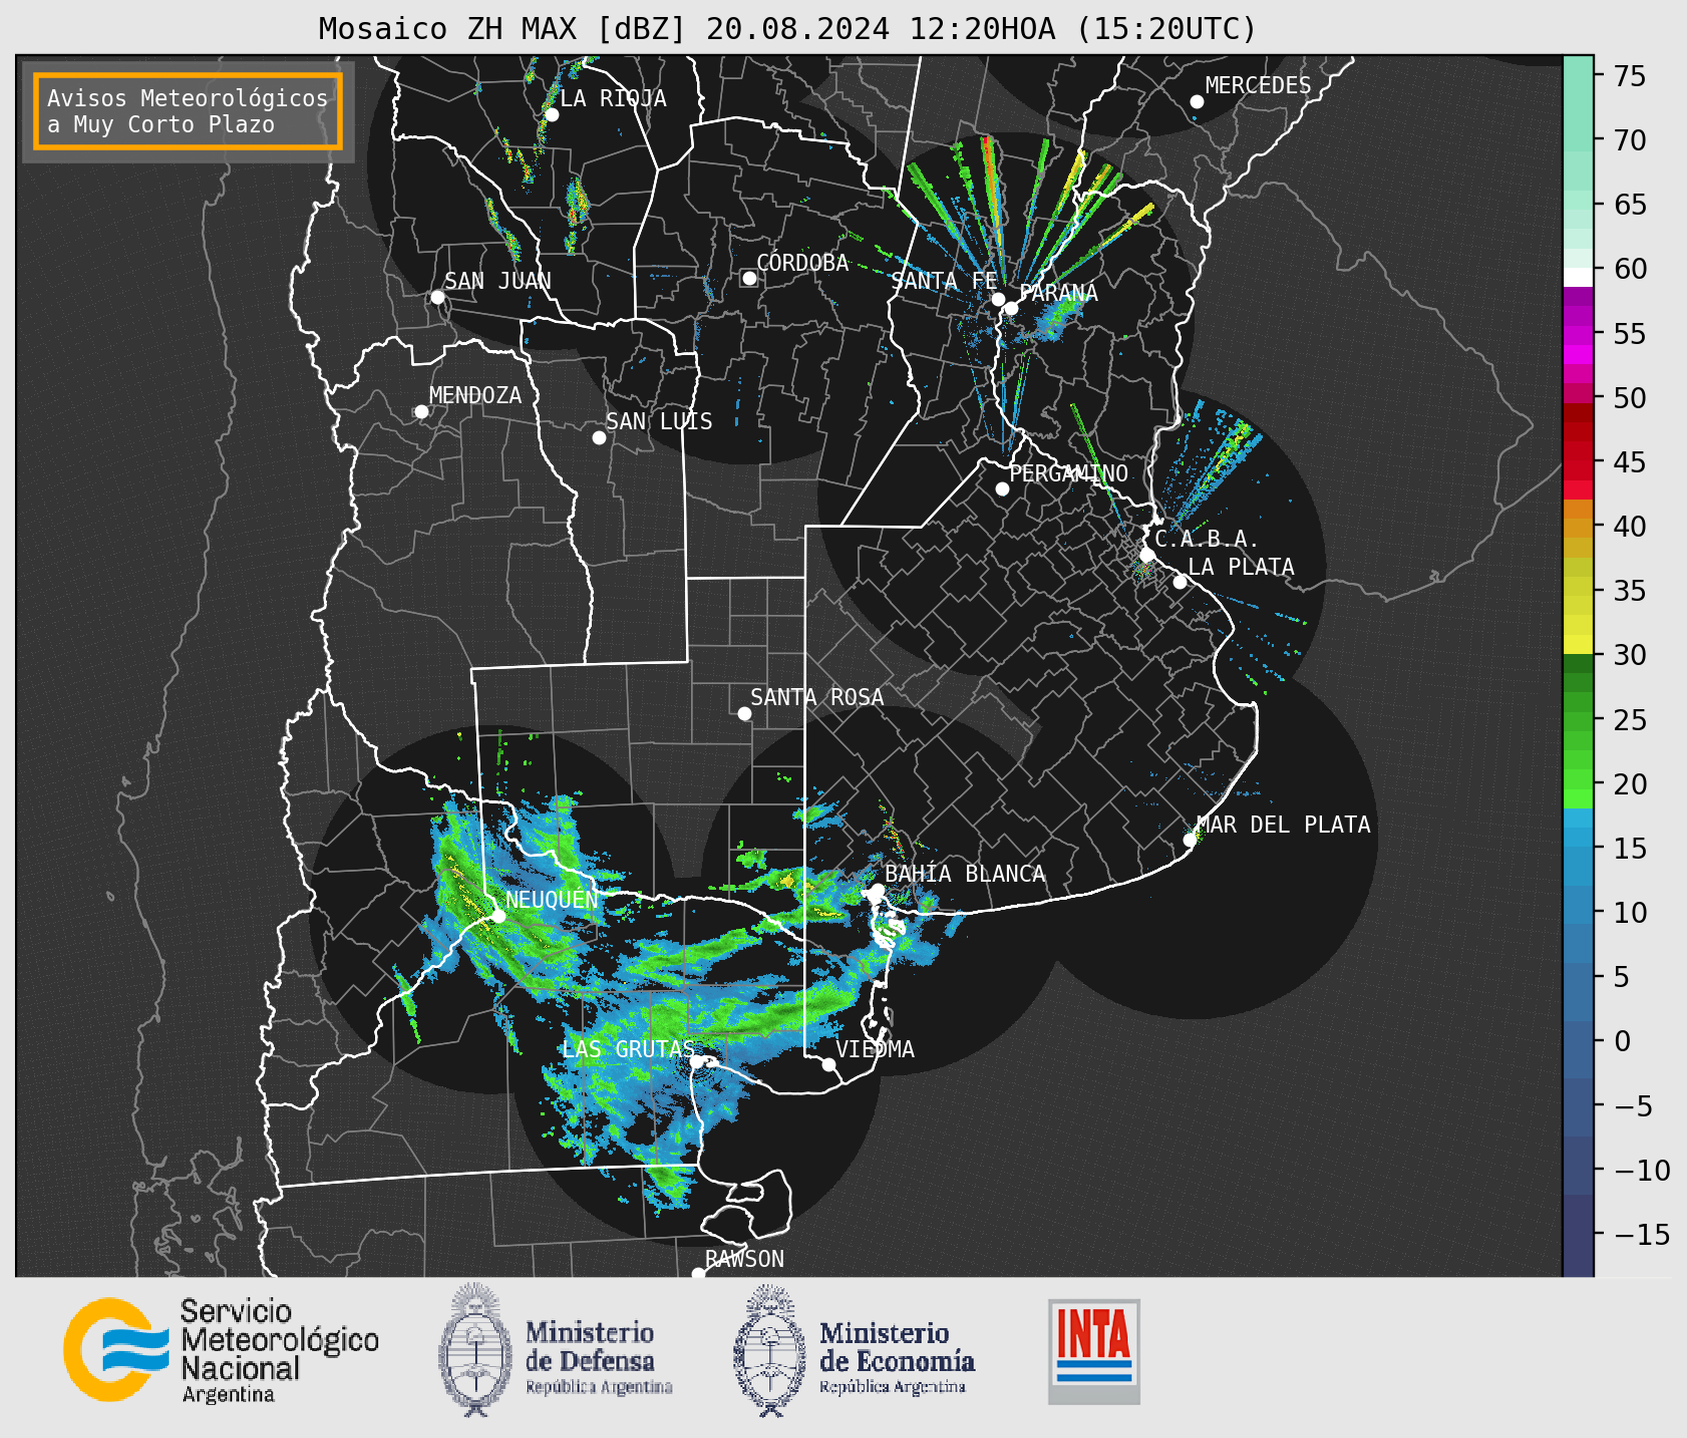Click the LA PLATA city marker dot

coord(1180,582)
